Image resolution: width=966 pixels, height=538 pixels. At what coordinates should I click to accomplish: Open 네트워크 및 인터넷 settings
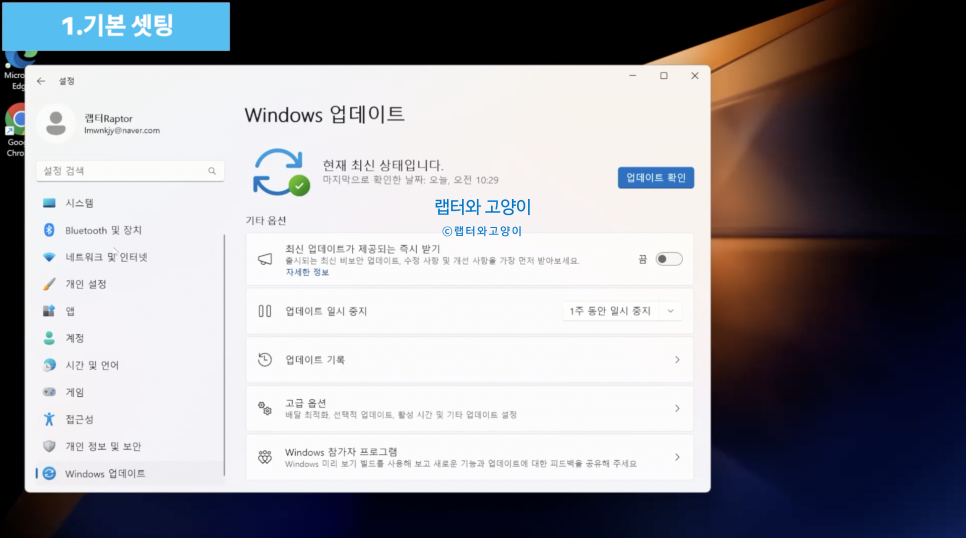point(129,257)
